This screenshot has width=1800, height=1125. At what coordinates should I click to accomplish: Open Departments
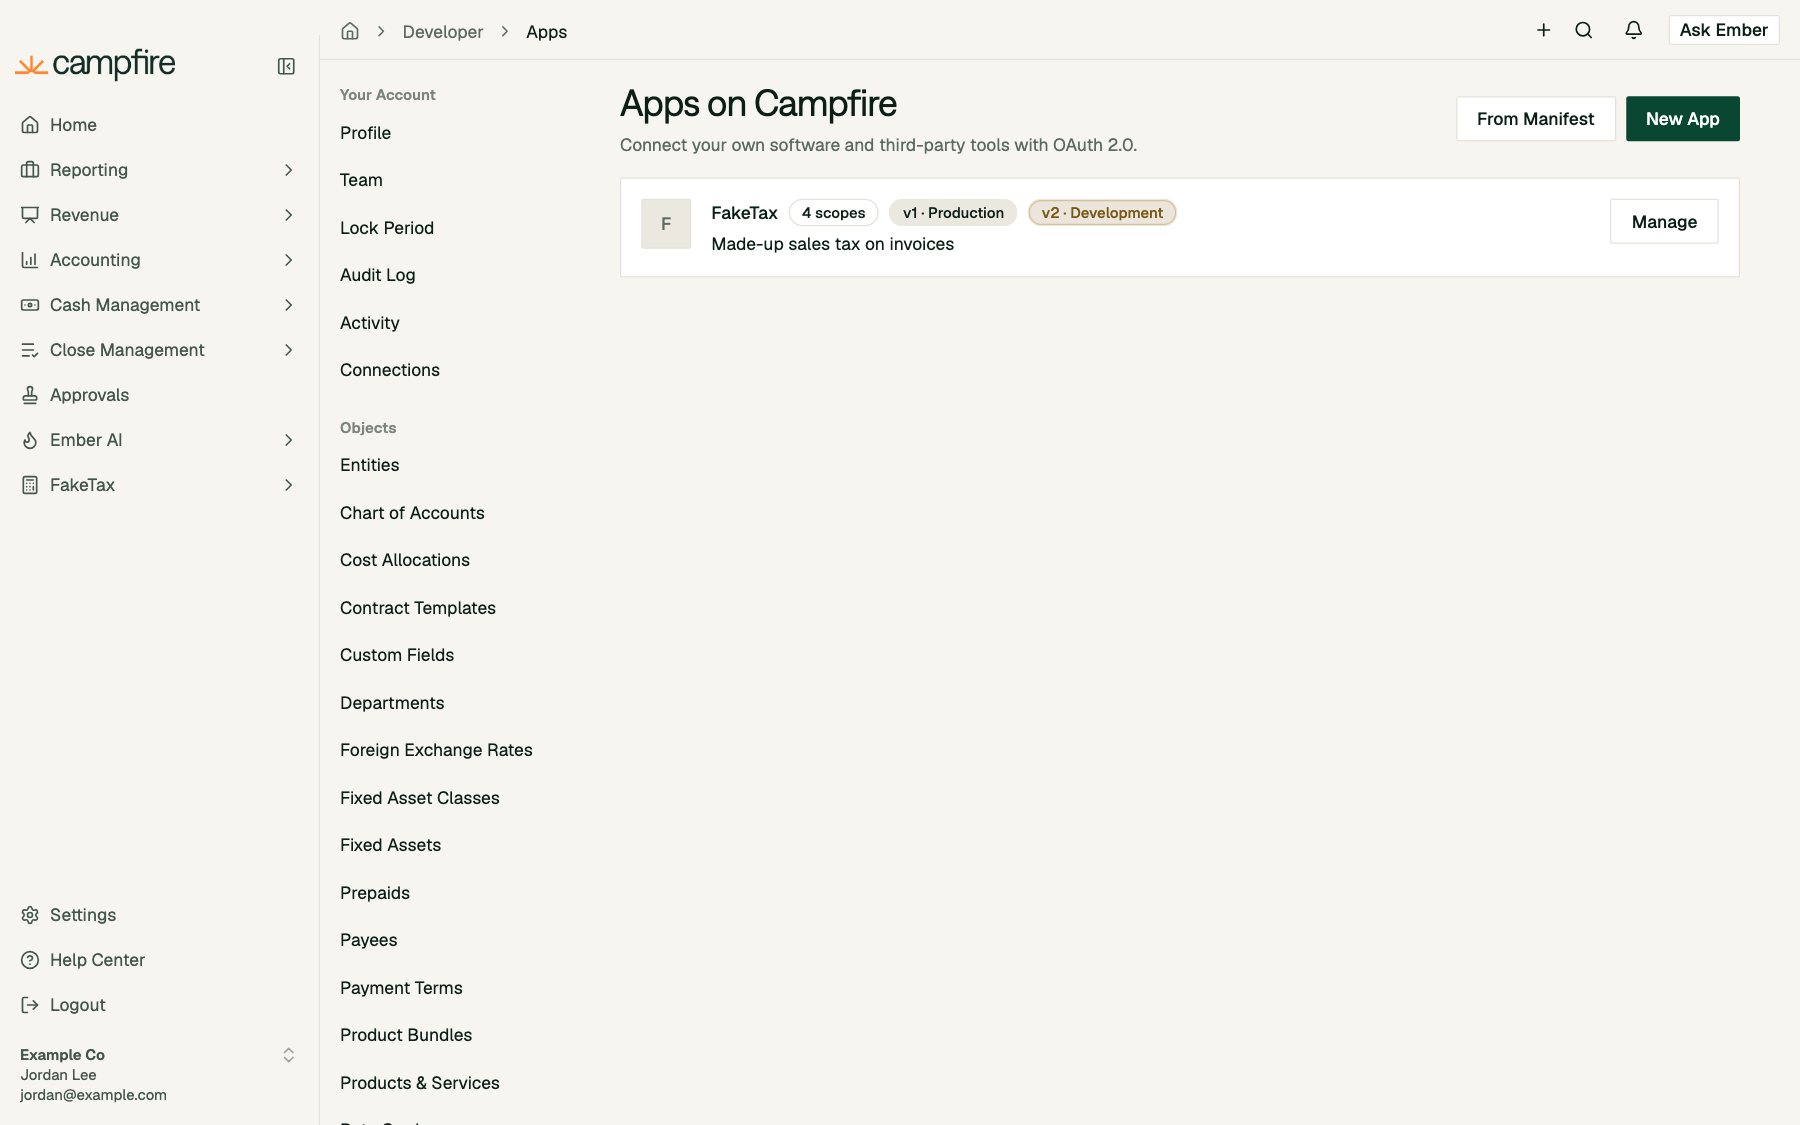click(x=391, y=703)
